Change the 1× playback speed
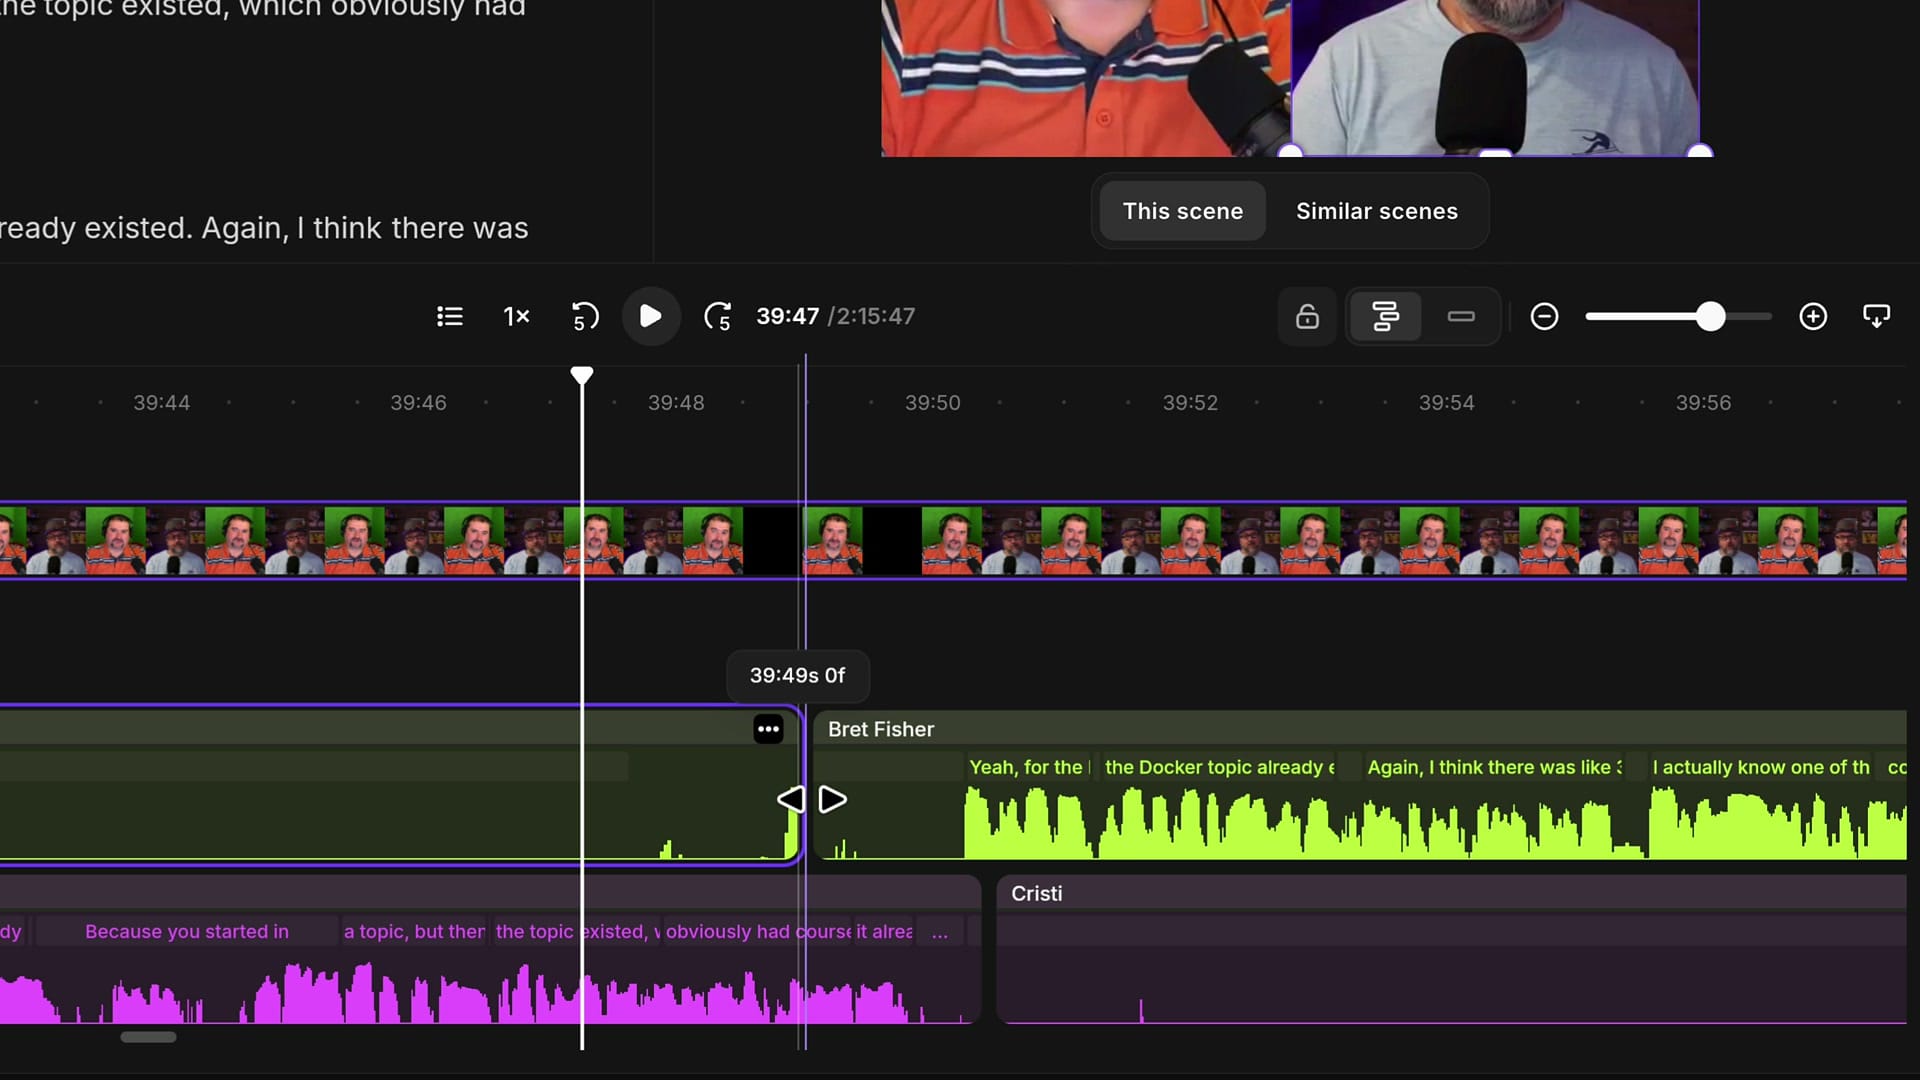Screen dimensions: 1920x1080 click(x=516, y=317)
